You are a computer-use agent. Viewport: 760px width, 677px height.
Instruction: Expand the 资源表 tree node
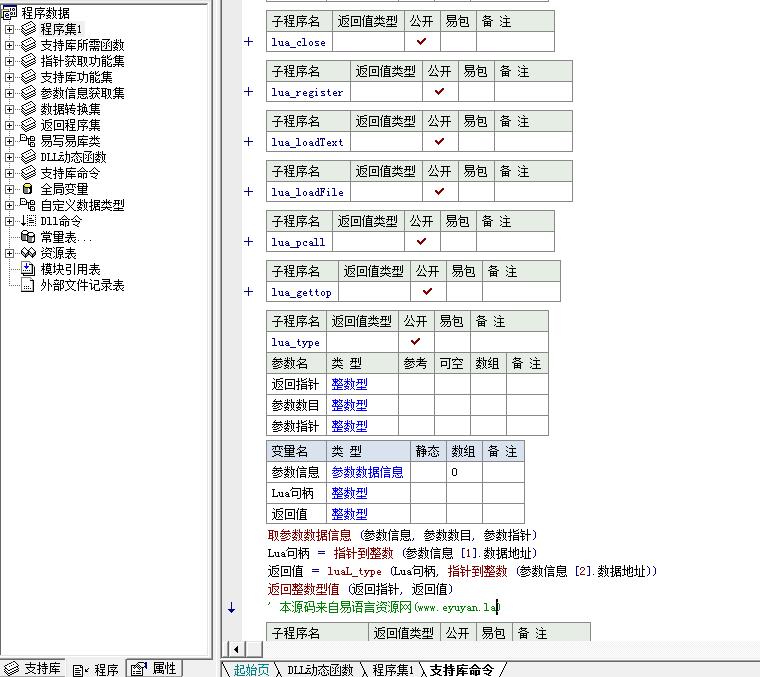click(x=9, y=253)
